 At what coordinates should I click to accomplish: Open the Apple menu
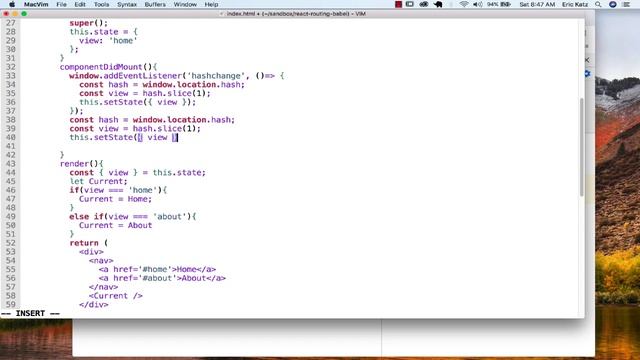point(12,4)
